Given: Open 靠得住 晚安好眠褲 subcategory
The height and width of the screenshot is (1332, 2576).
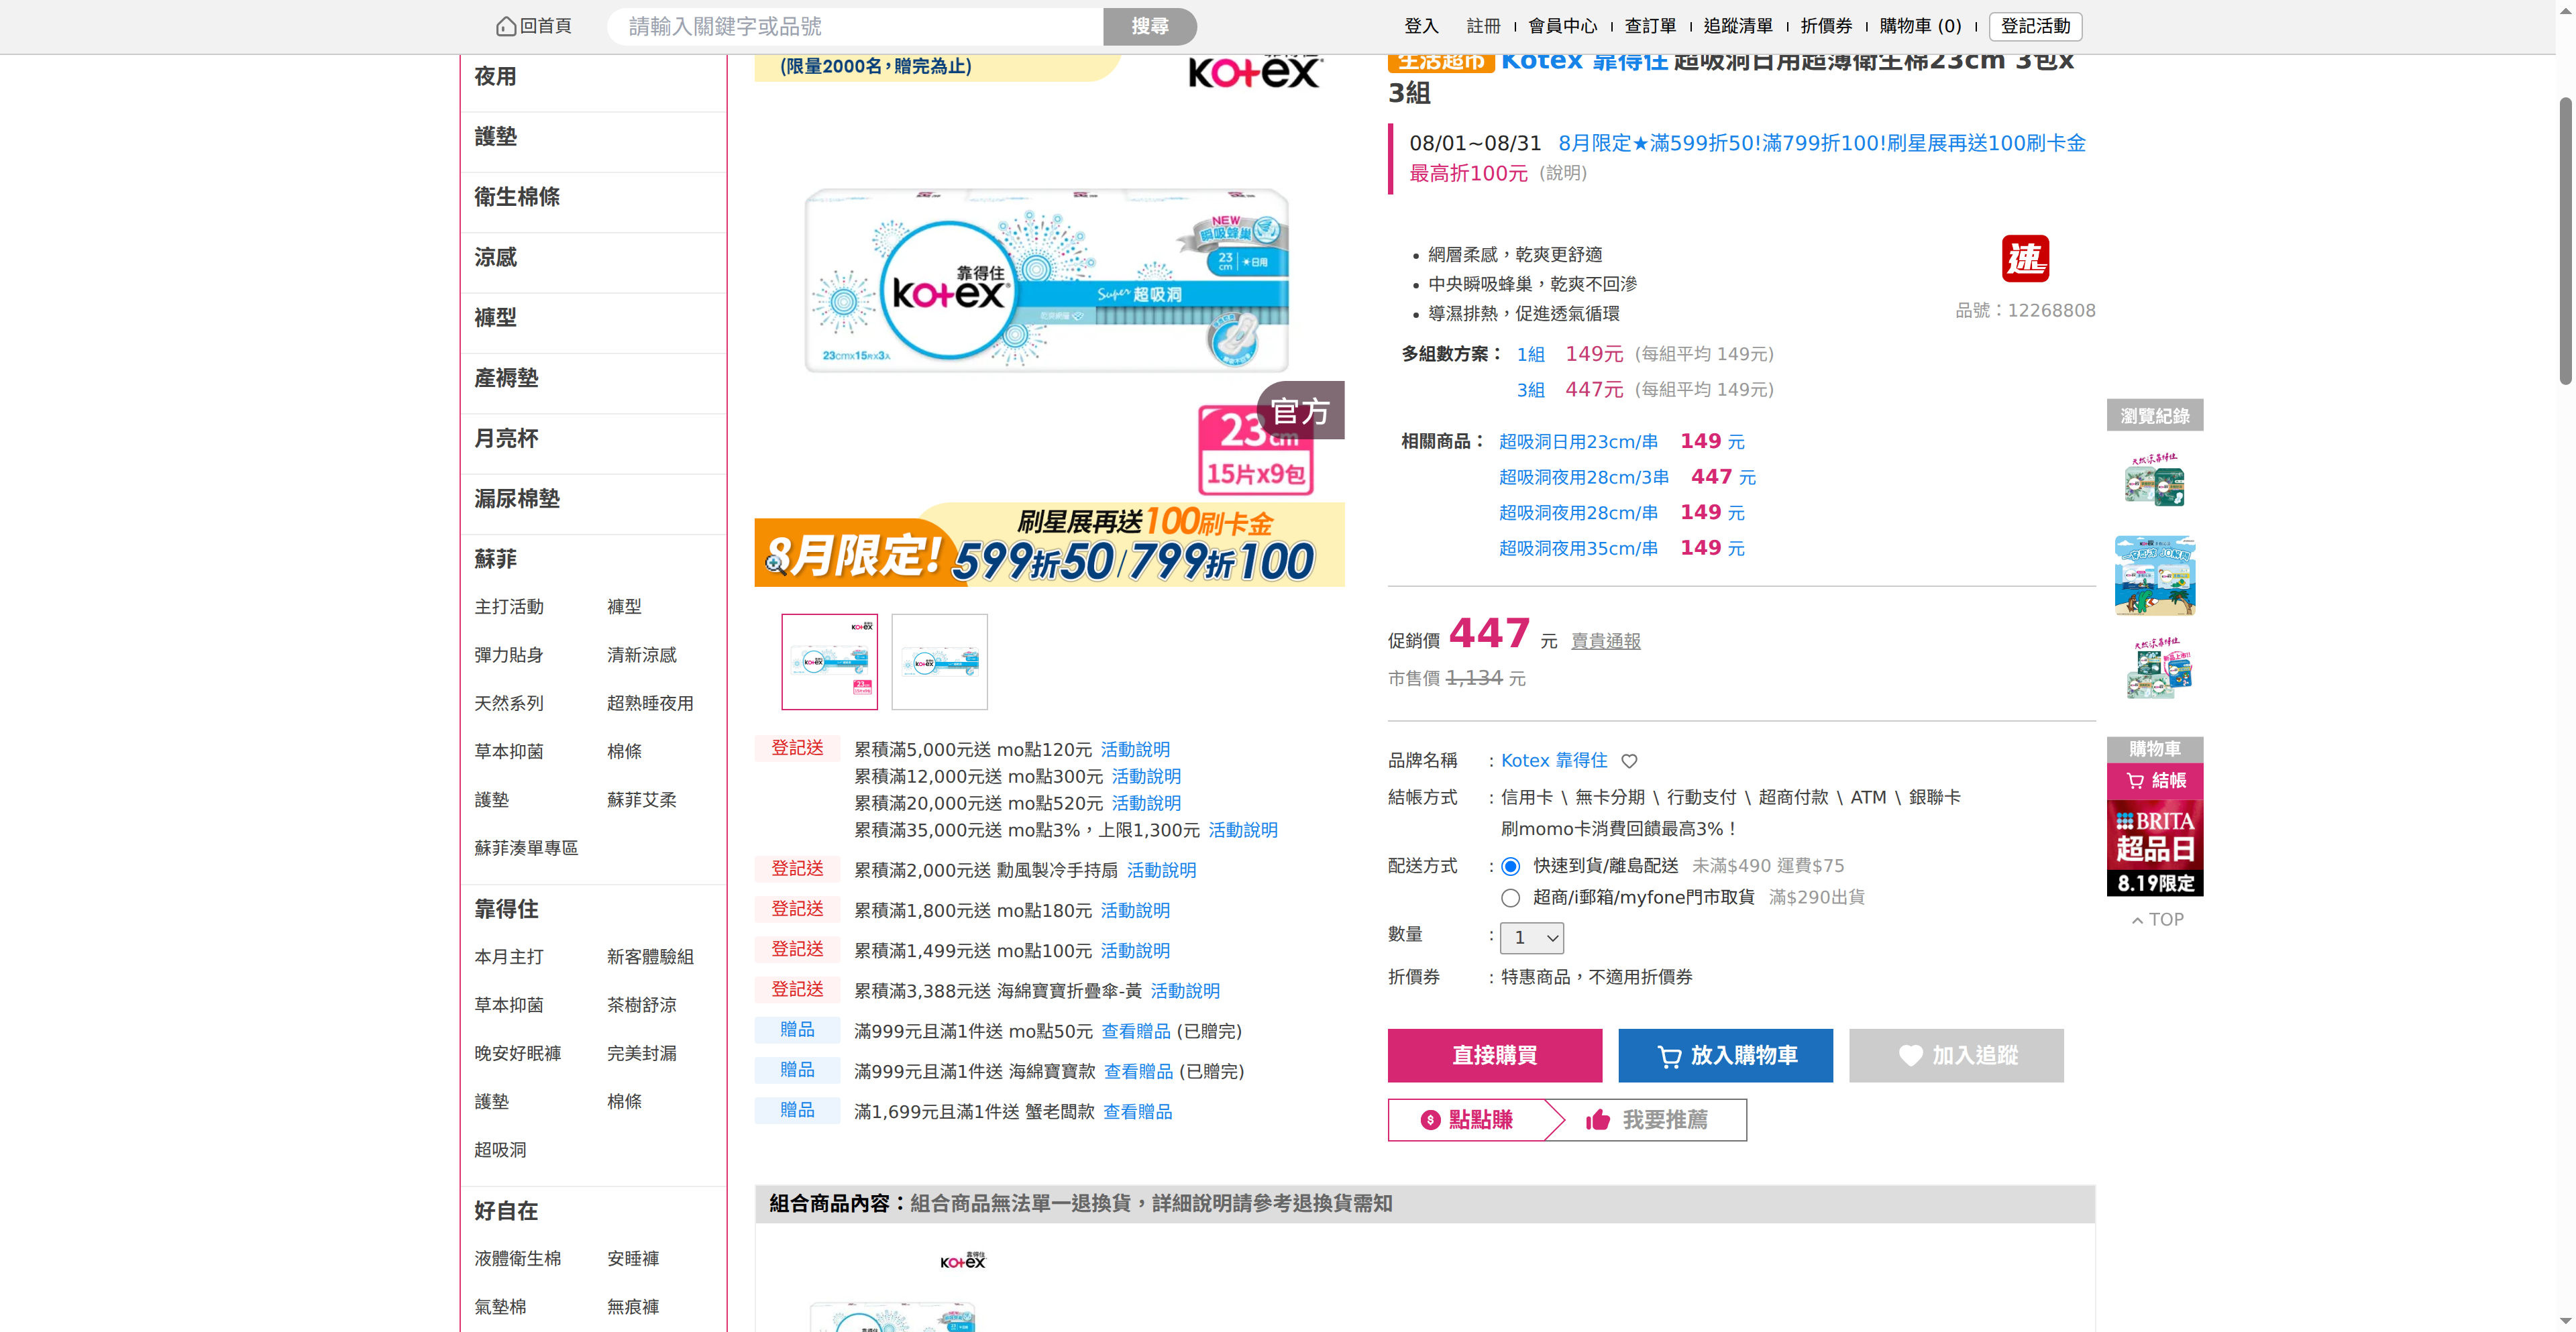Looking at the screenshot, I should click(518, 1054).
